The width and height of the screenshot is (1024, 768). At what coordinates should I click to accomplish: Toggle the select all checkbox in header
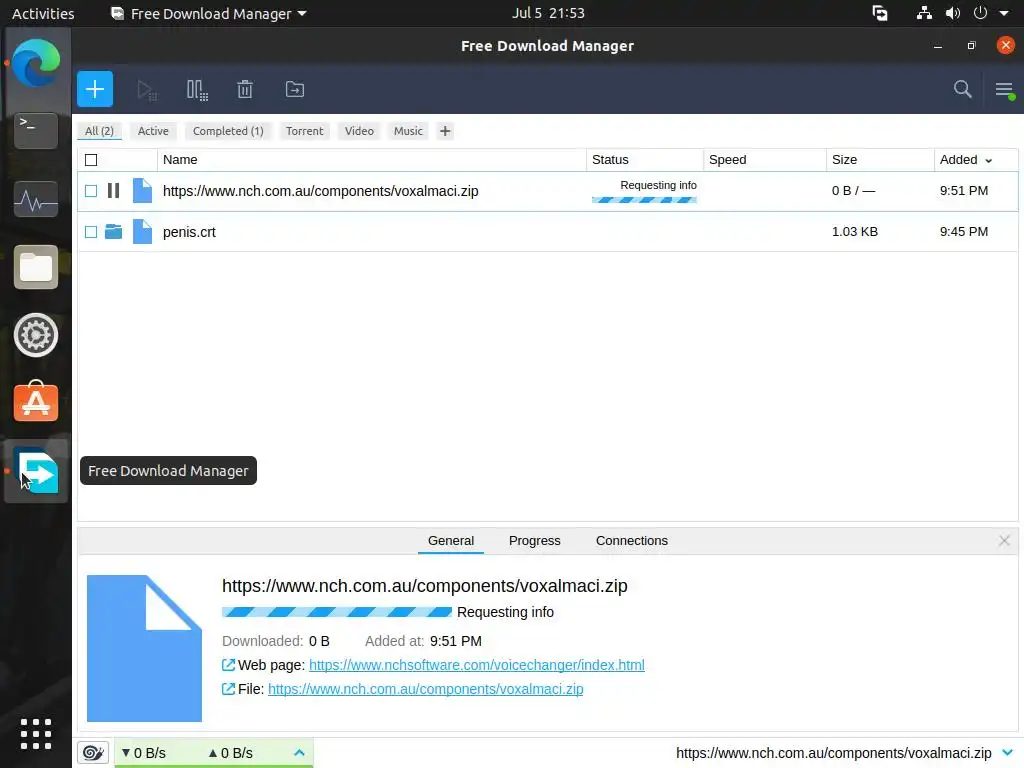click(91, 160)
